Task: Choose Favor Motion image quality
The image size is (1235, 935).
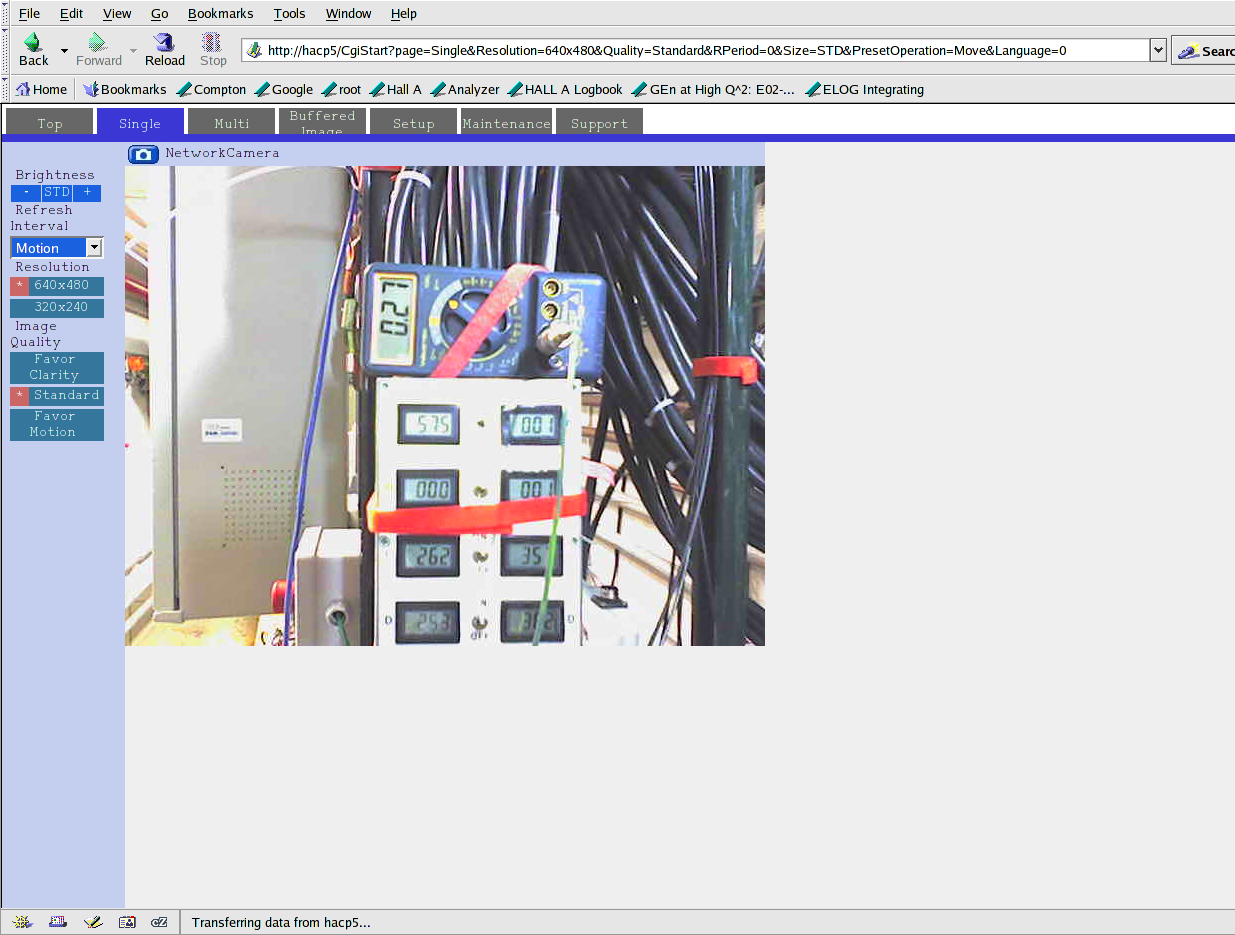Action: click(x=57, y=424)
